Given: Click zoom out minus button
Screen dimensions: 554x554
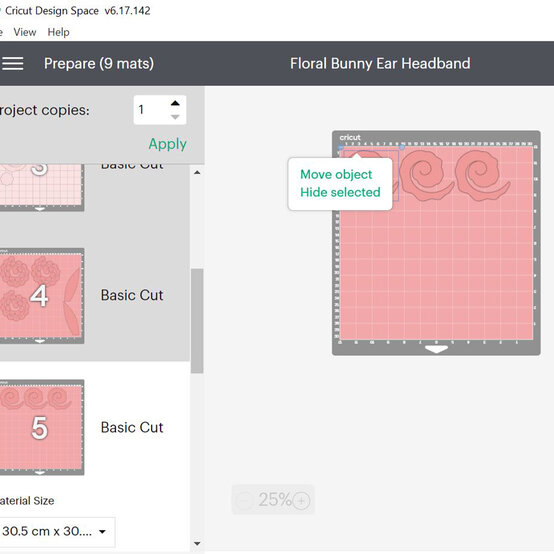Looking at the screenshot, I should pyautogui.click(x=245, y=500).
